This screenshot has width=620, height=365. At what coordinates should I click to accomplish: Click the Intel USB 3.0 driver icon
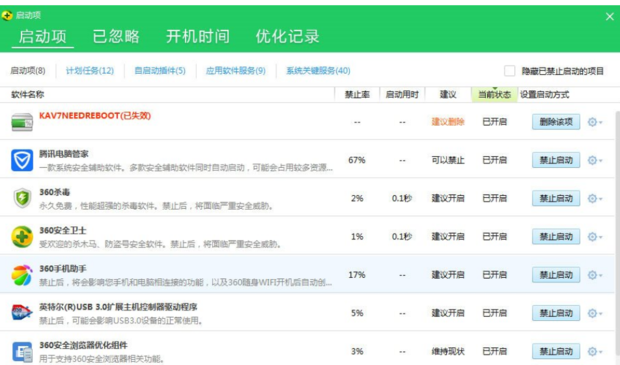(22, 312)
